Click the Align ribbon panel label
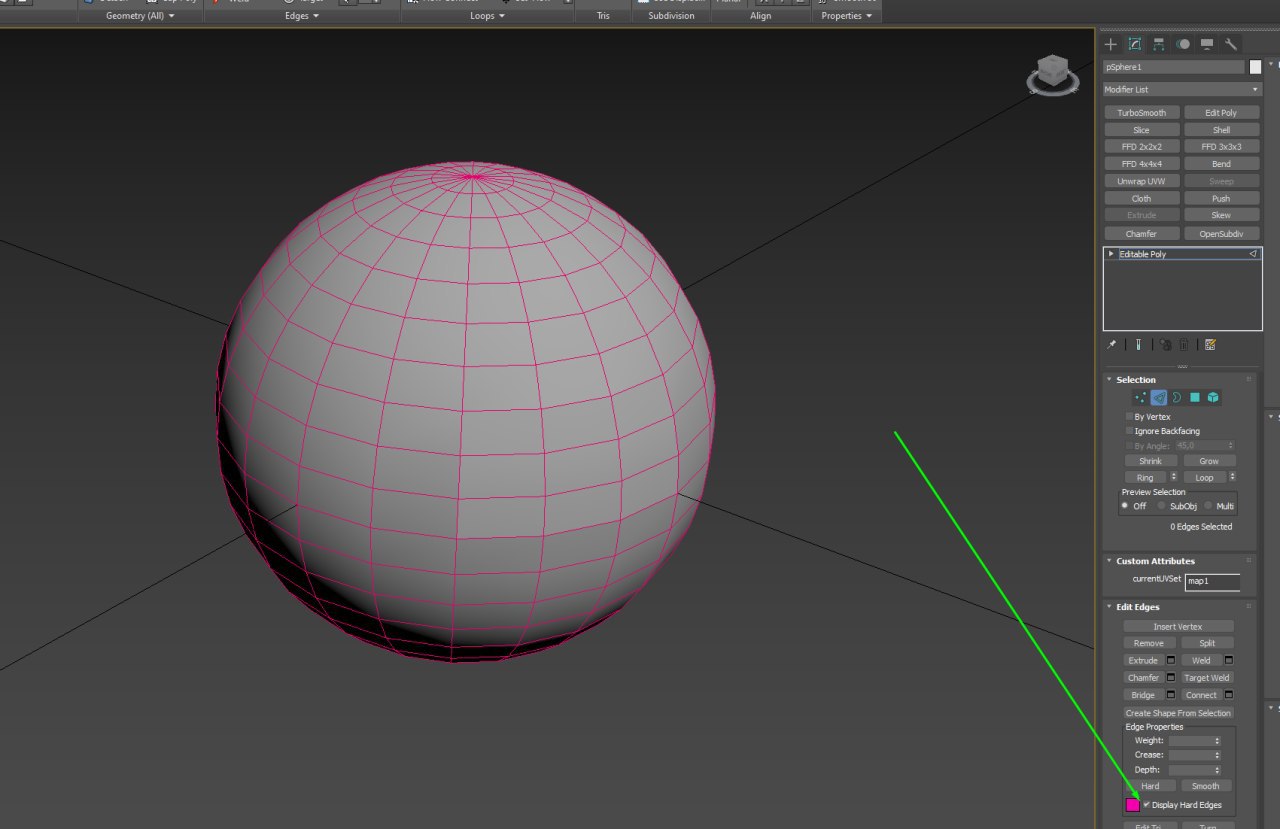This screenshot has width=1280, height=829. tap(761, 16)
